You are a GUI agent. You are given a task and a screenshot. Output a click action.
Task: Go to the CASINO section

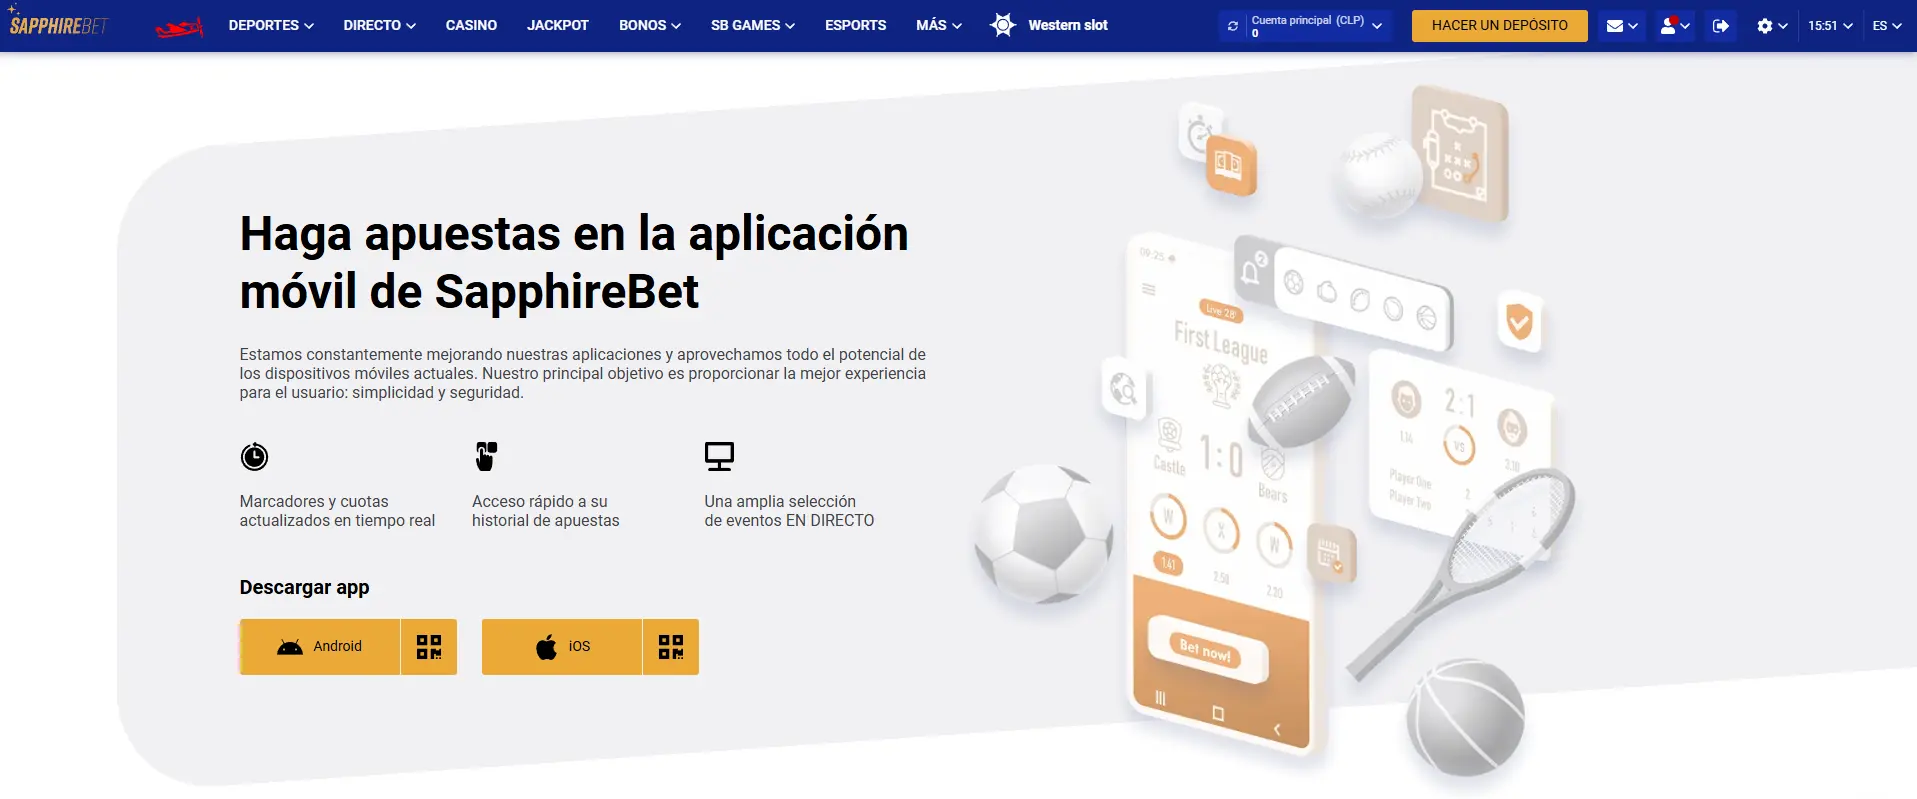471,25
